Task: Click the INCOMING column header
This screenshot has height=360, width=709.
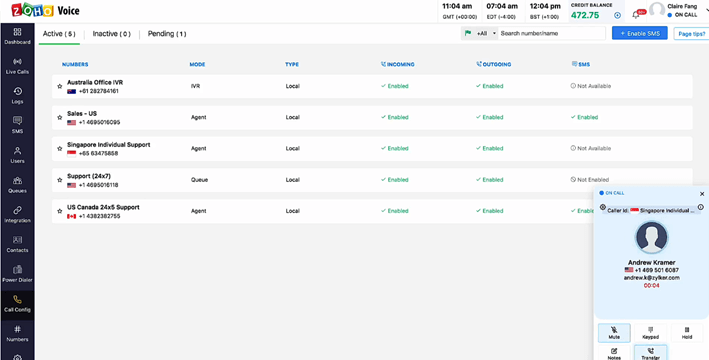Action: 398,64
